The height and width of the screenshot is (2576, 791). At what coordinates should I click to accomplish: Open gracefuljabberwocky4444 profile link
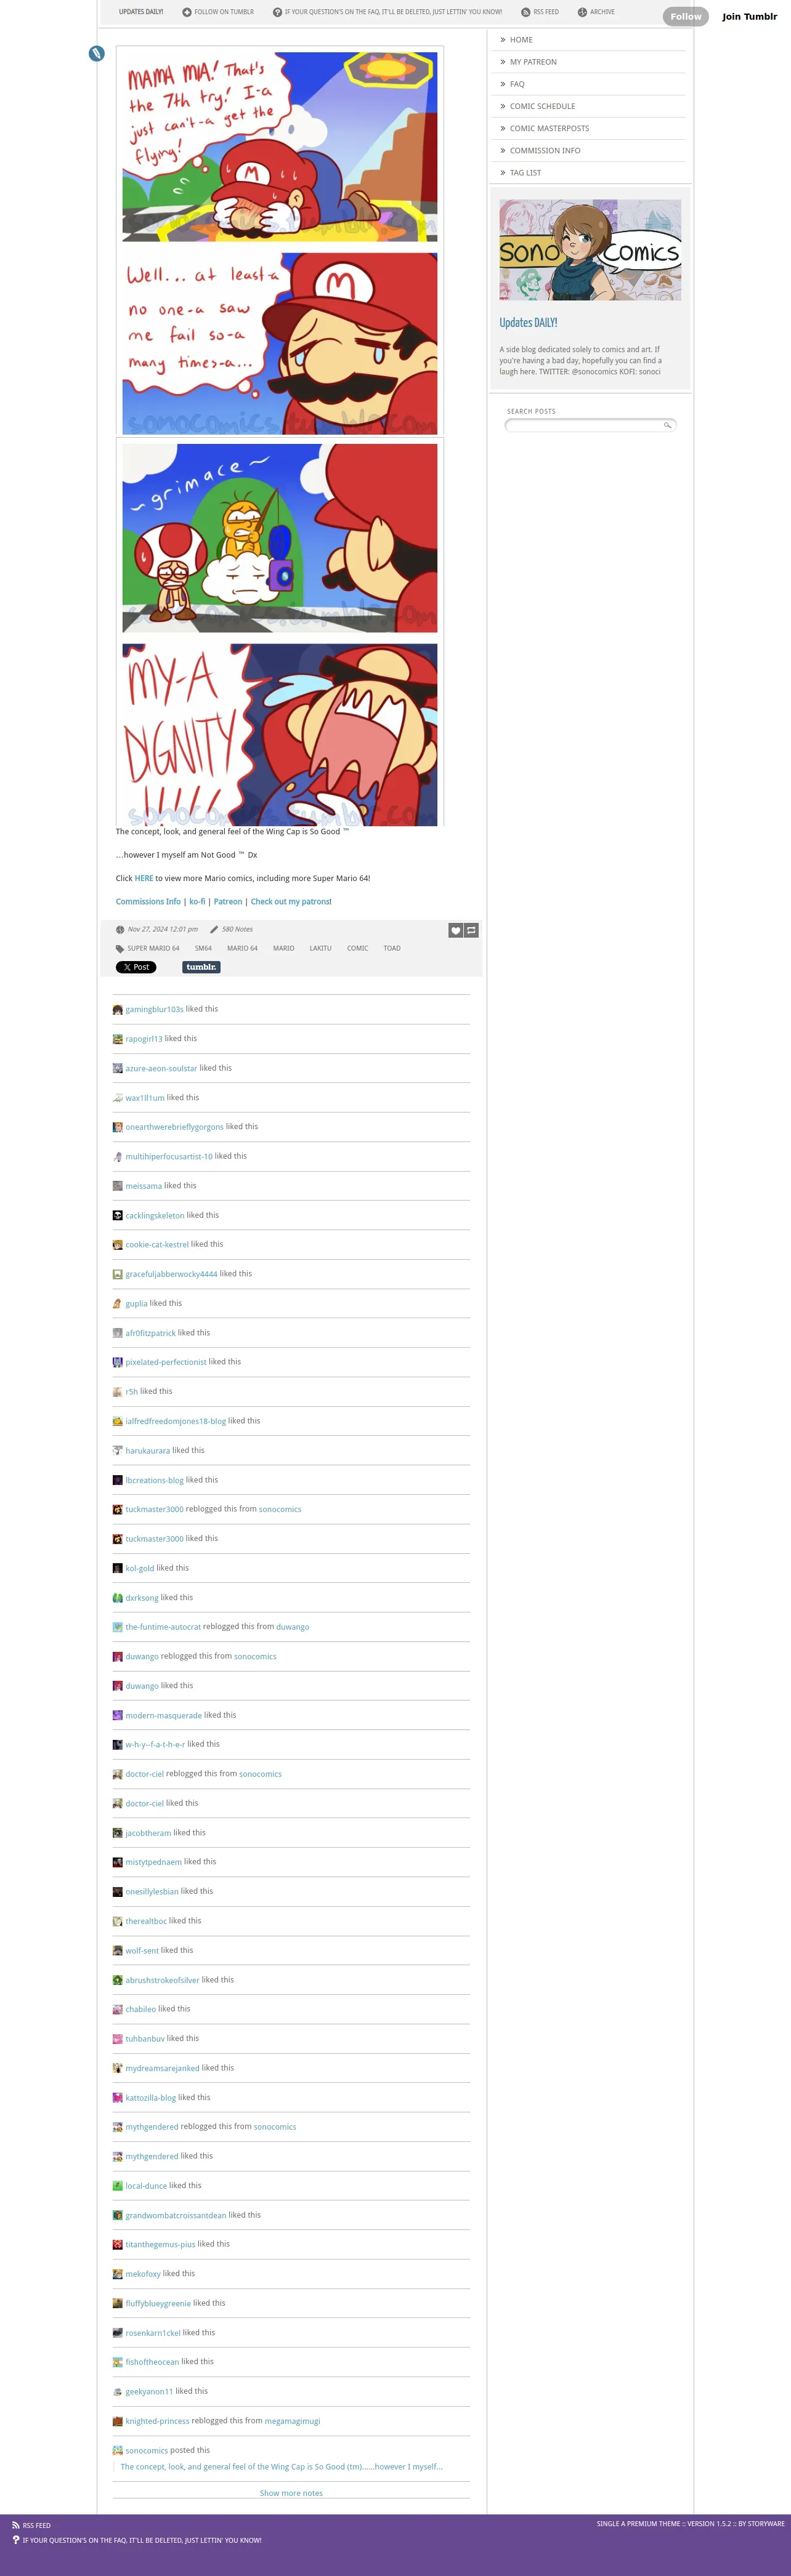click(x=171, y=1274)
